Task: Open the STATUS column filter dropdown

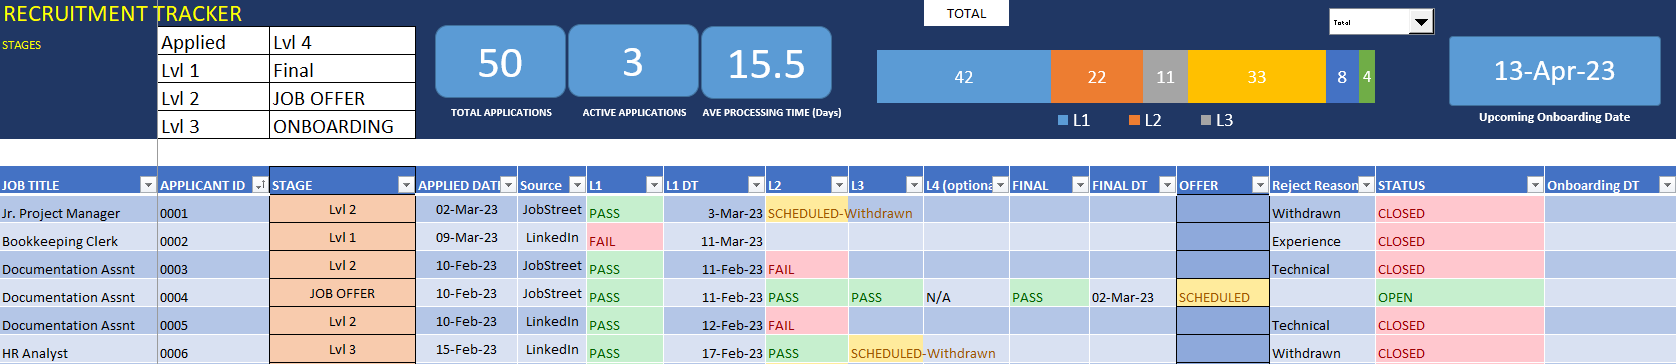Action: 1535,185
